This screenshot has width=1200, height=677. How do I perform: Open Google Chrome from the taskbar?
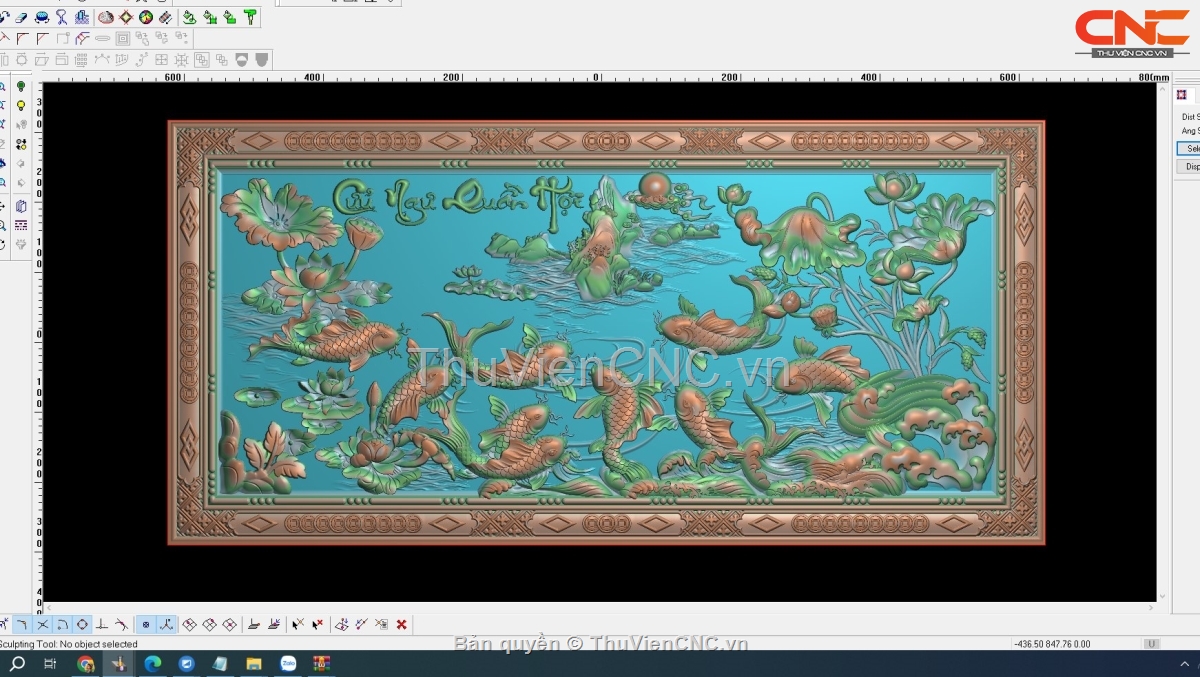(x=86, y=664)
